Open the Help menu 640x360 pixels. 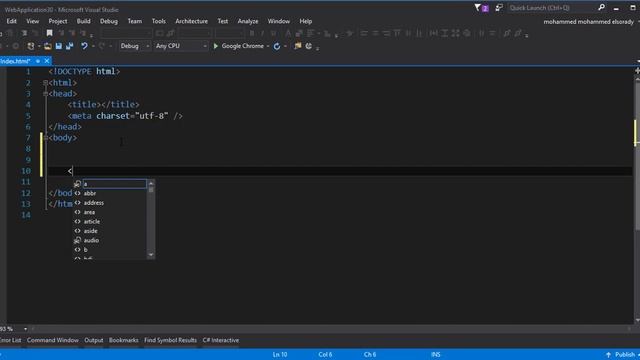(306, 21)
